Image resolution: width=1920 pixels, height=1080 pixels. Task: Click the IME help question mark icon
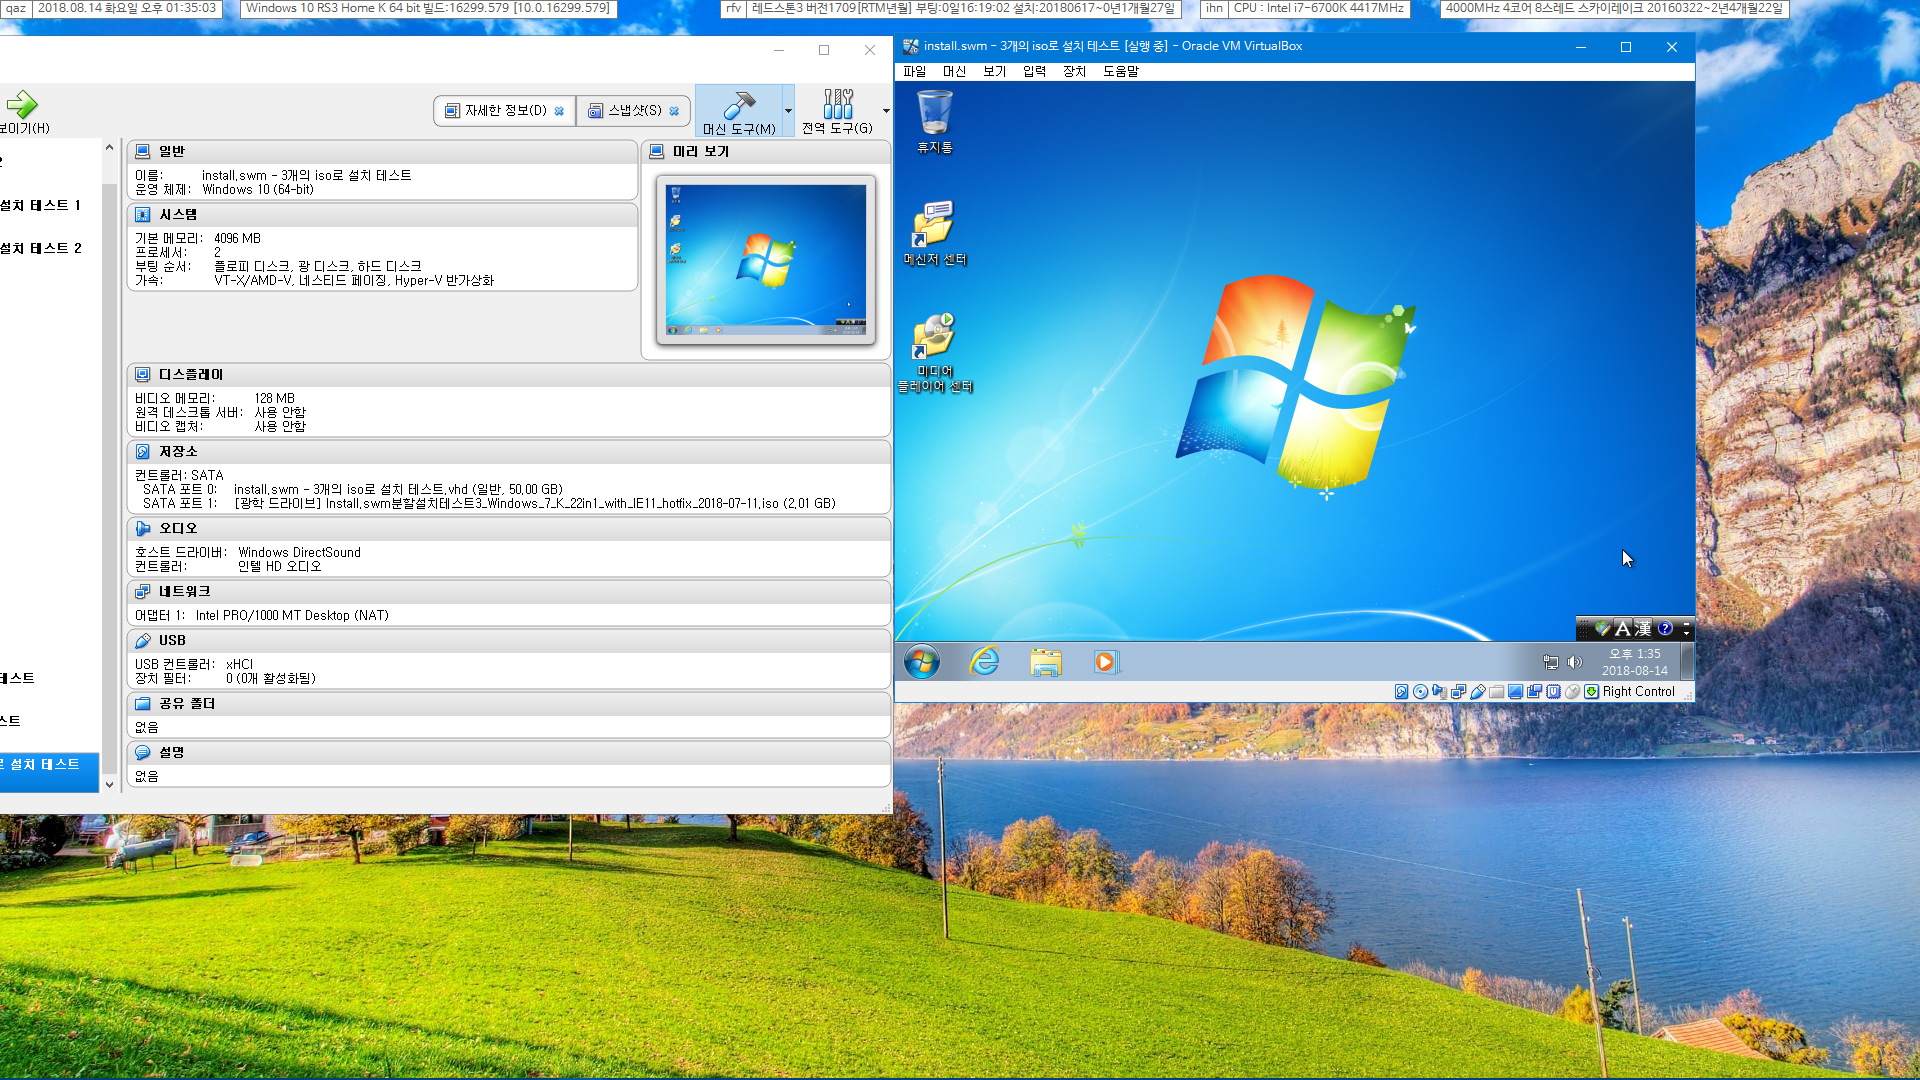point(1665,628)
